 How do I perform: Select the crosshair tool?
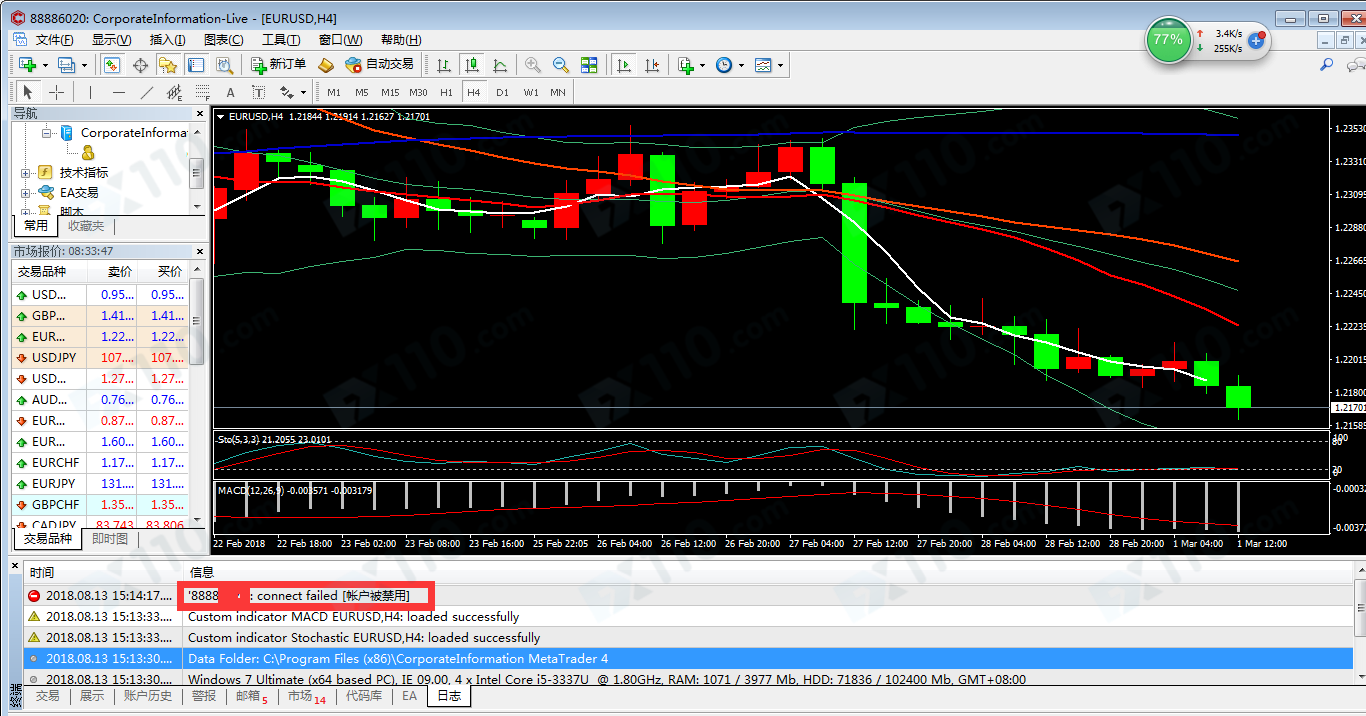click(x=56, y=92)
